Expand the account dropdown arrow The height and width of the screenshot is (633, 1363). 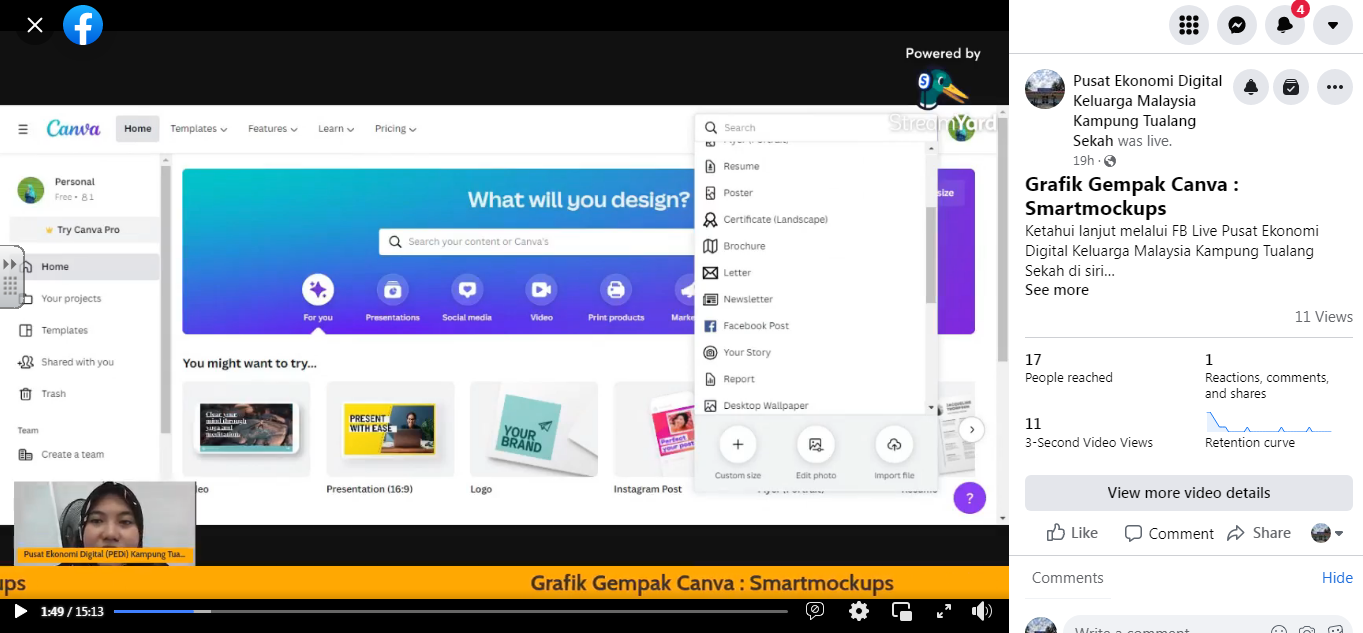1333,25
